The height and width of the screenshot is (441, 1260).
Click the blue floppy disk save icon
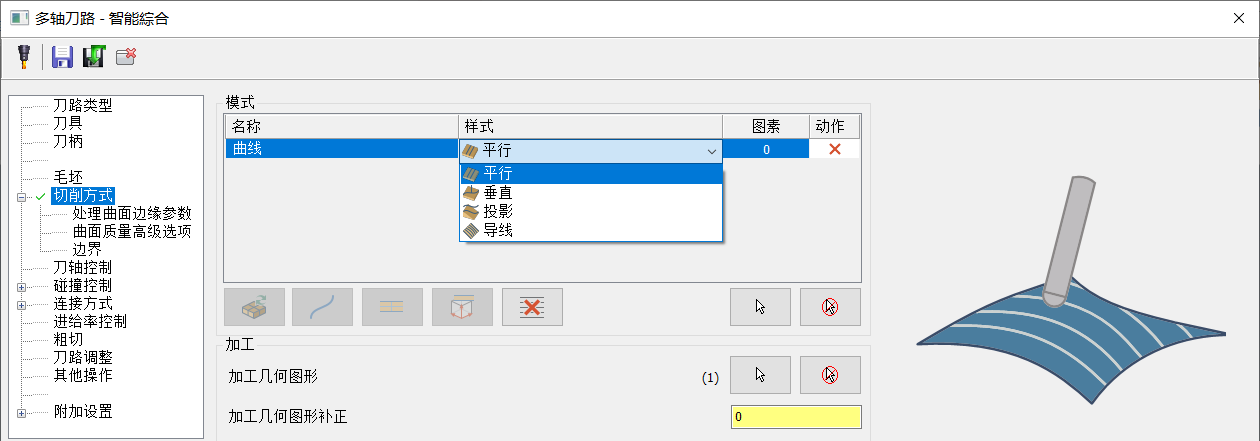62,57
